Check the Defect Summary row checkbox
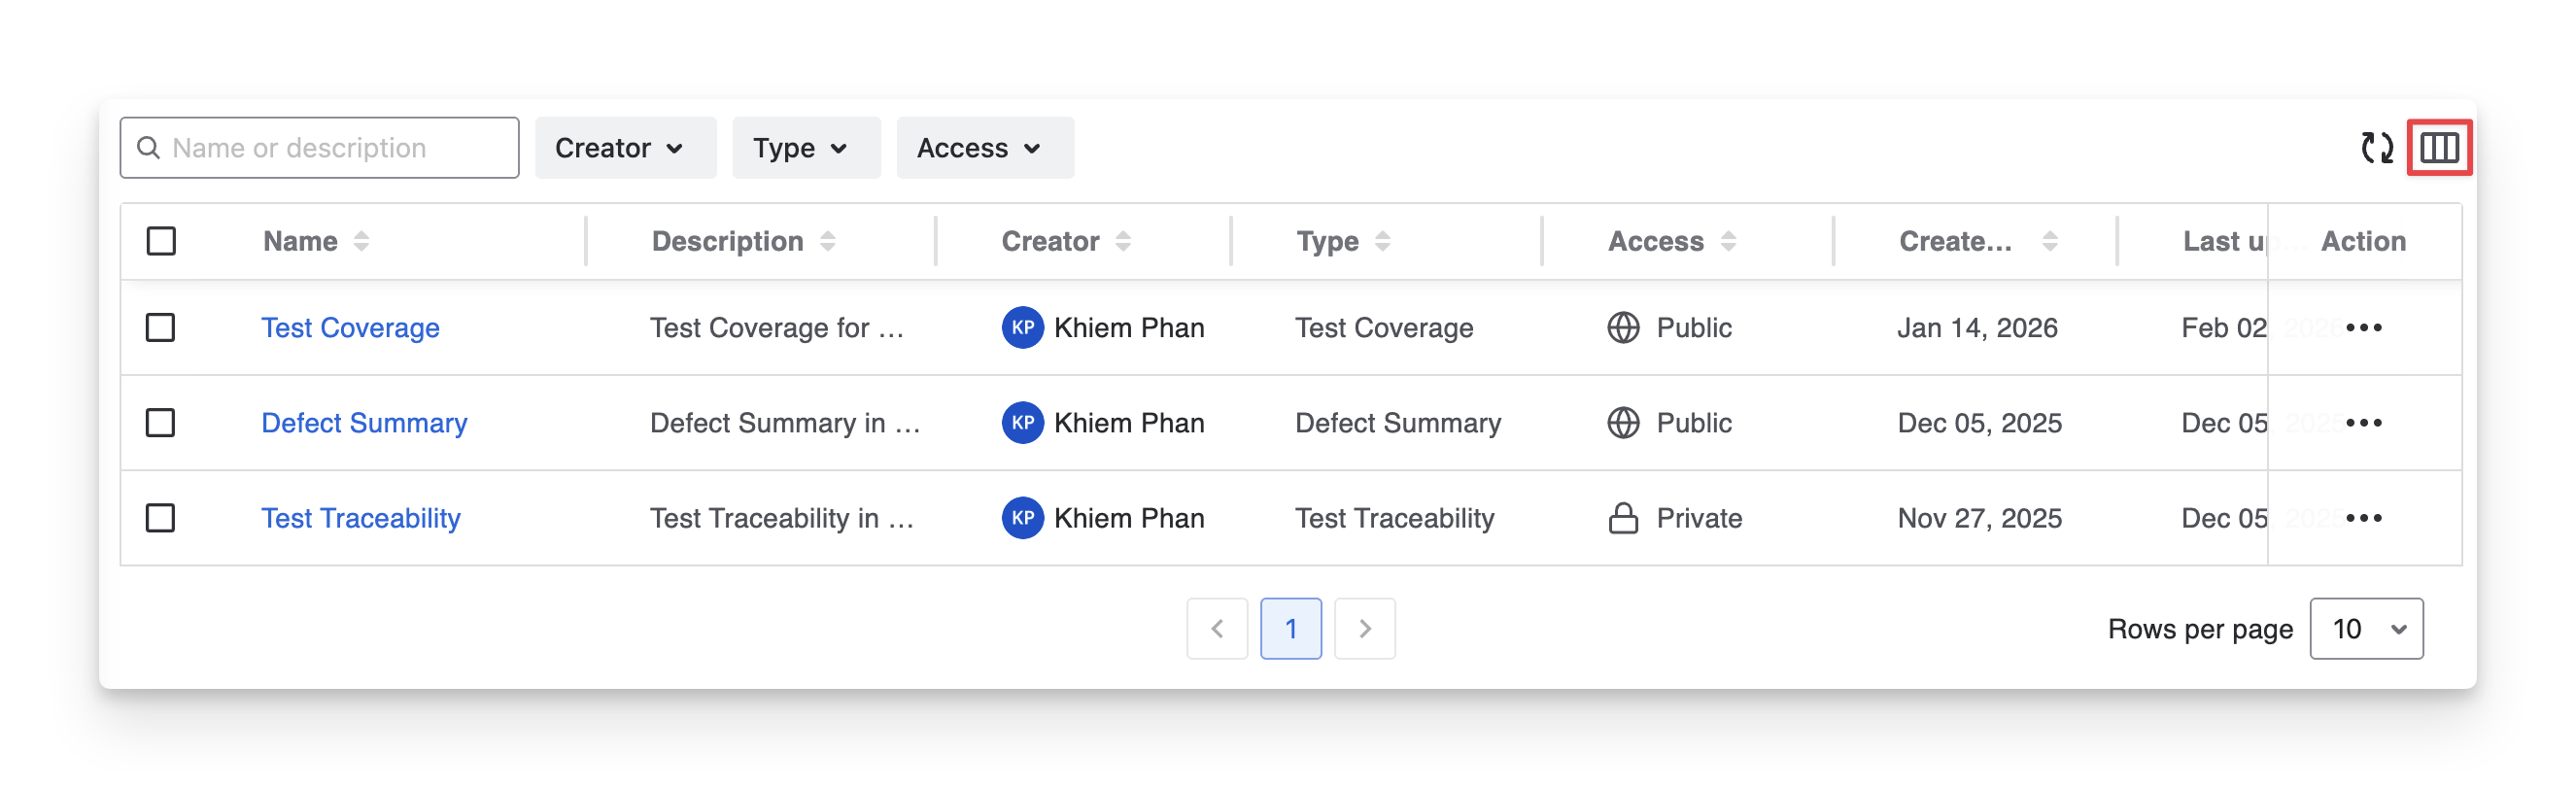 tap(160, 423)
